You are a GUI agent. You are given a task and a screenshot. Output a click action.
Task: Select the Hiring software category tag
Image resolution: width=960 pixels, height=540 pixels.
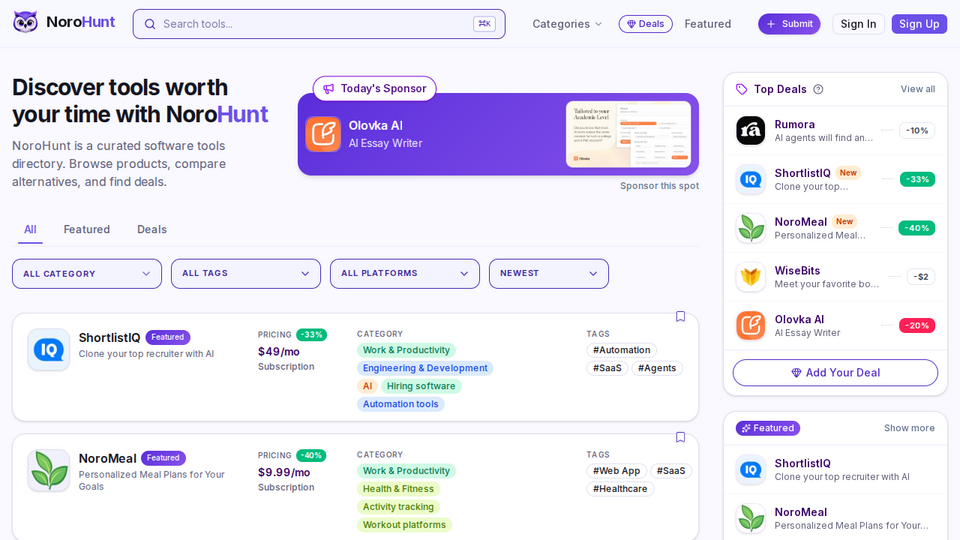(x=421, y=386)
